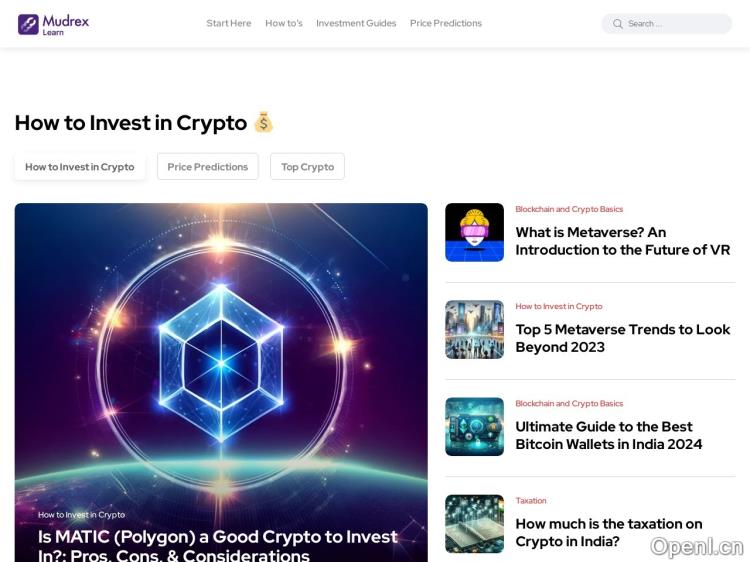
Task: Open Price Predictions in top navigation
Action: click(446, 23)
